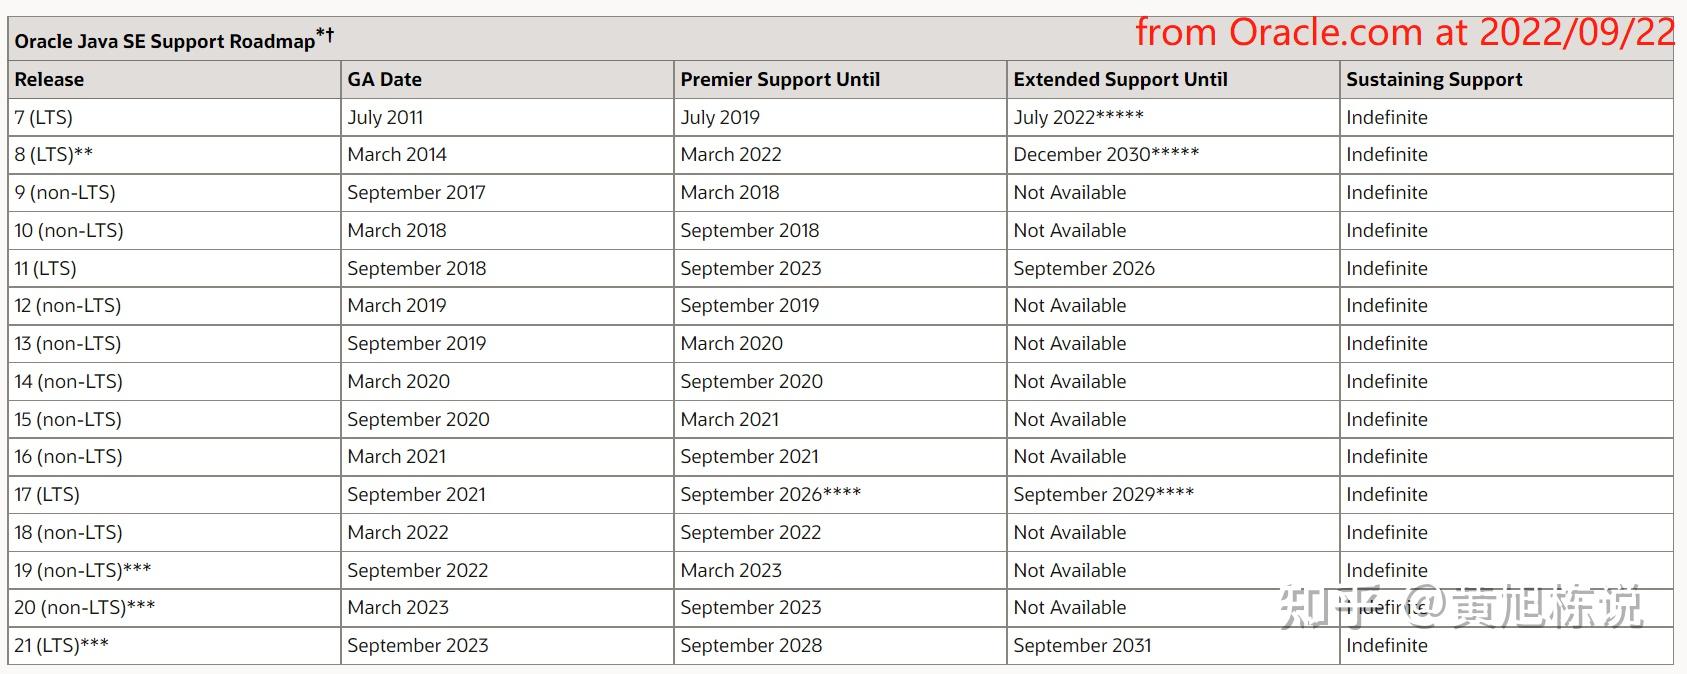Select "Not Available" in the 9 (non-LTS) row

tap(1069, 192)
